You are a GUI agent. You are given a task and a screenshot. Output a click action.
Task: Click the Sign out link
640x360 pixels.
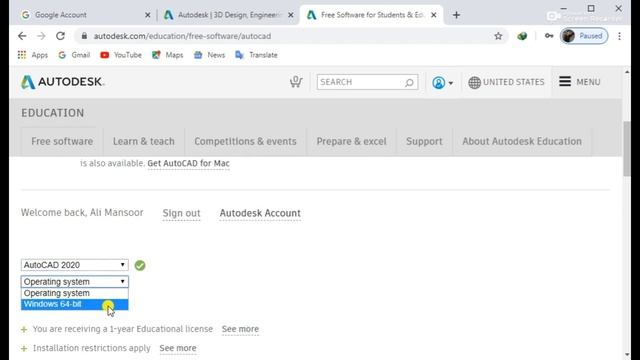tap(181, 213)
